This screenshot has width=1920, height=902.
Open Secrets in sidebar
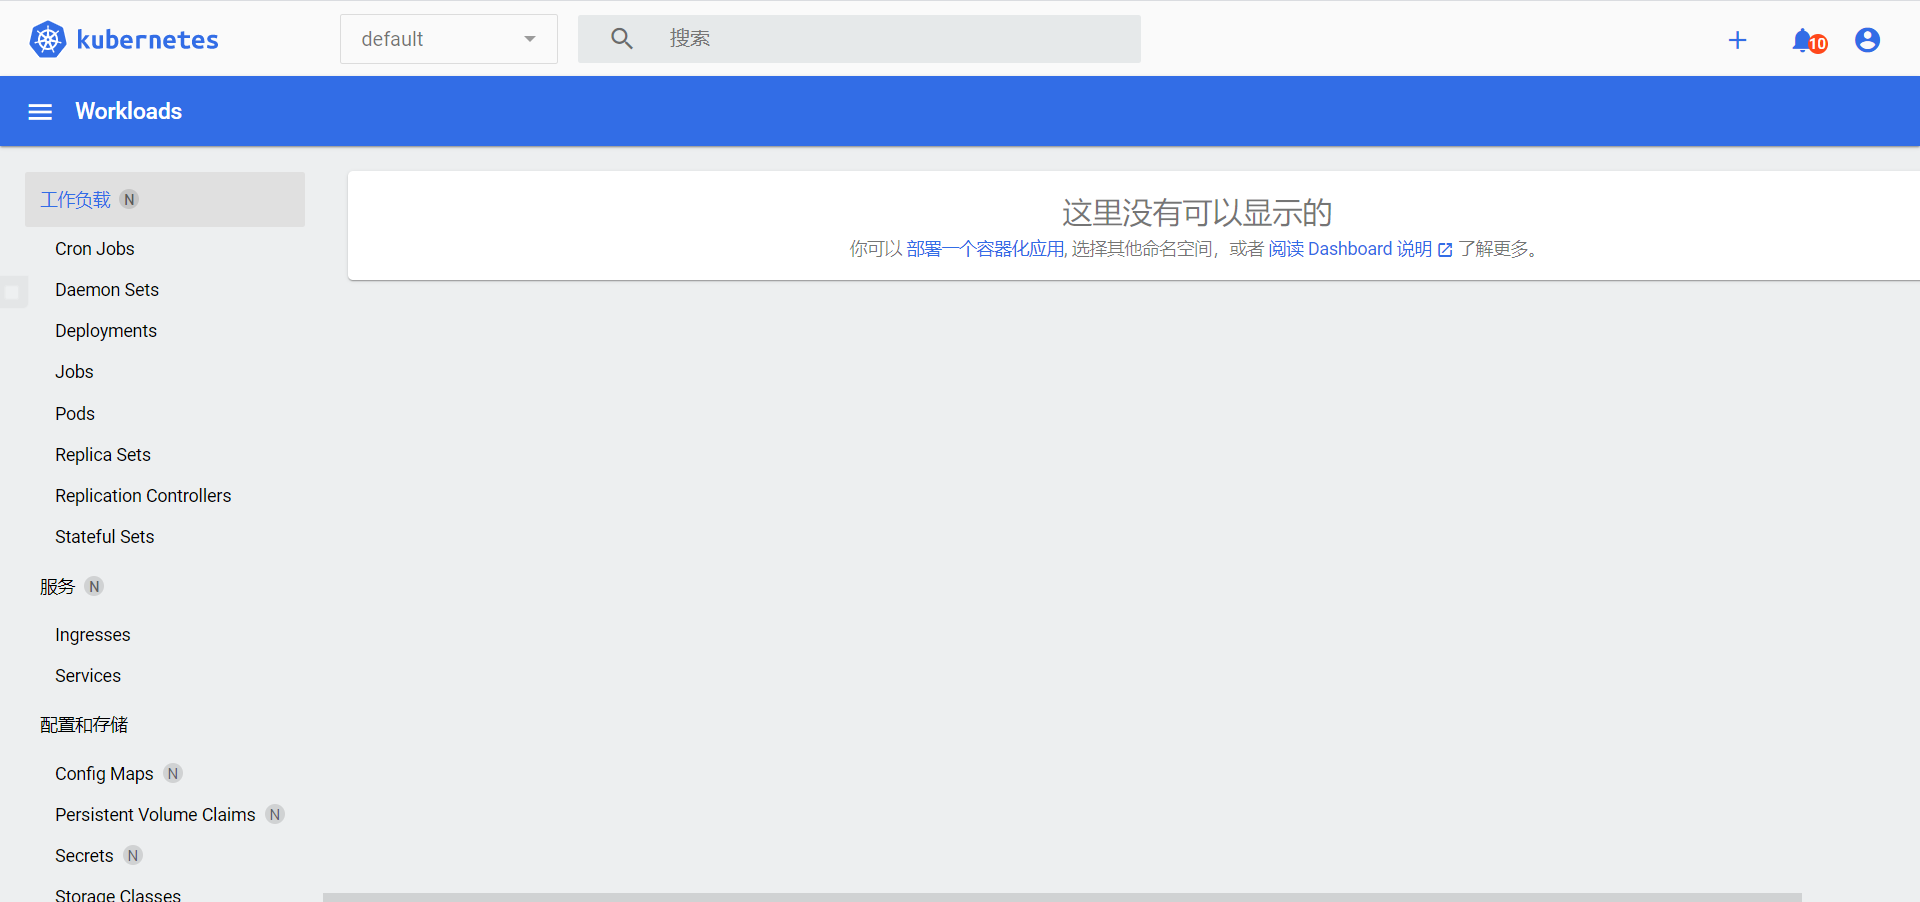coord(84,856)
